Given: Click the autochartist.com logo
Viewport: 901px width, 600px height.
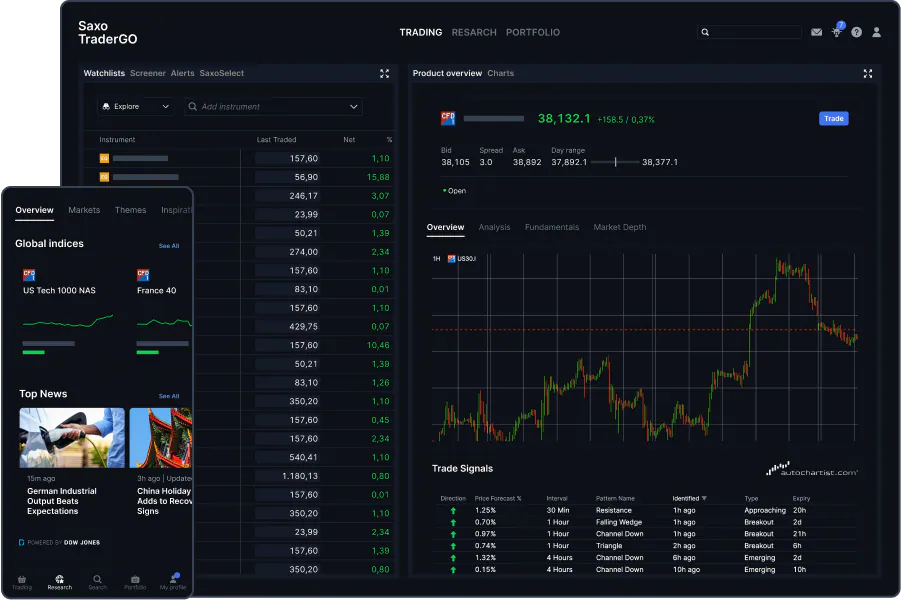Looking at the screenshot, I should tap(811, 469).
